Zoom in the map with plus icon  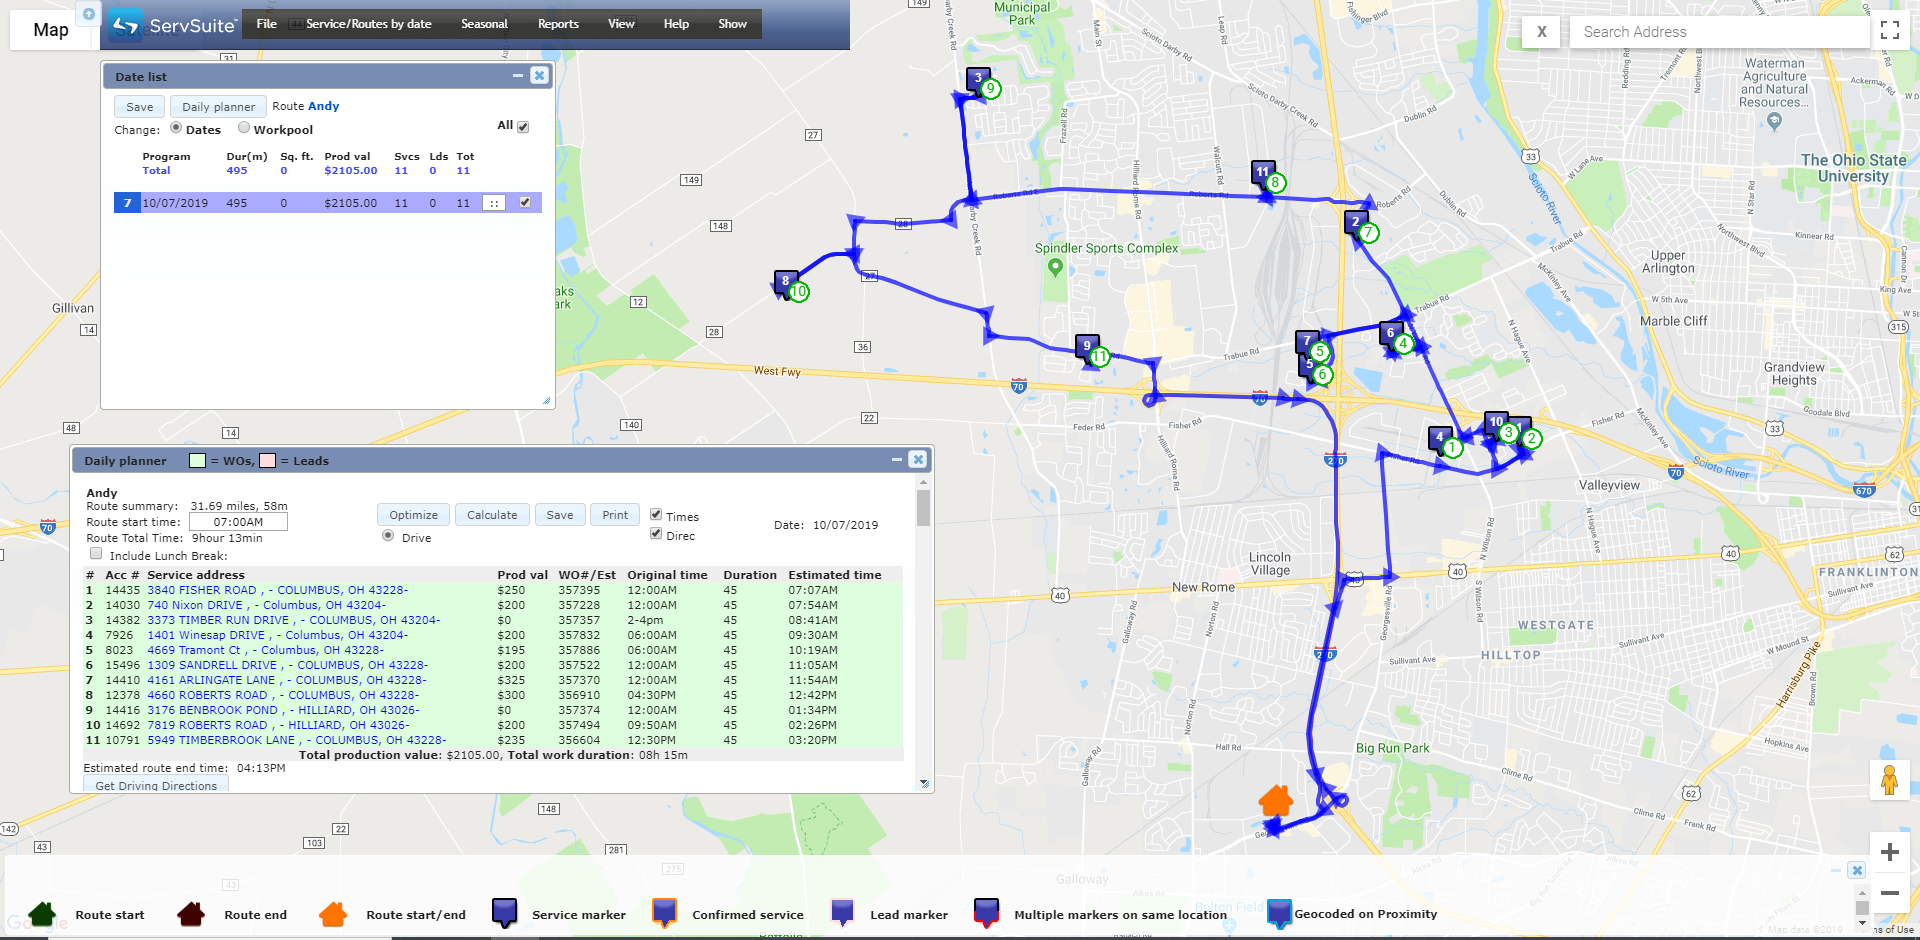point(1889,852)
